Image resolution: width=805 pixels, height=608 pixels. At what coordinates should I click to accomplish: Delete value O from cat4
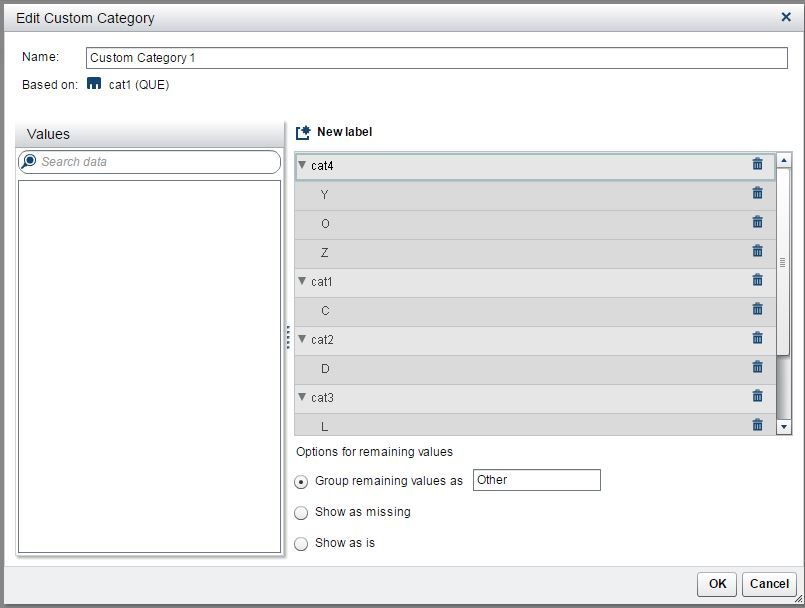pyautogui.click(x=757, y=222)
